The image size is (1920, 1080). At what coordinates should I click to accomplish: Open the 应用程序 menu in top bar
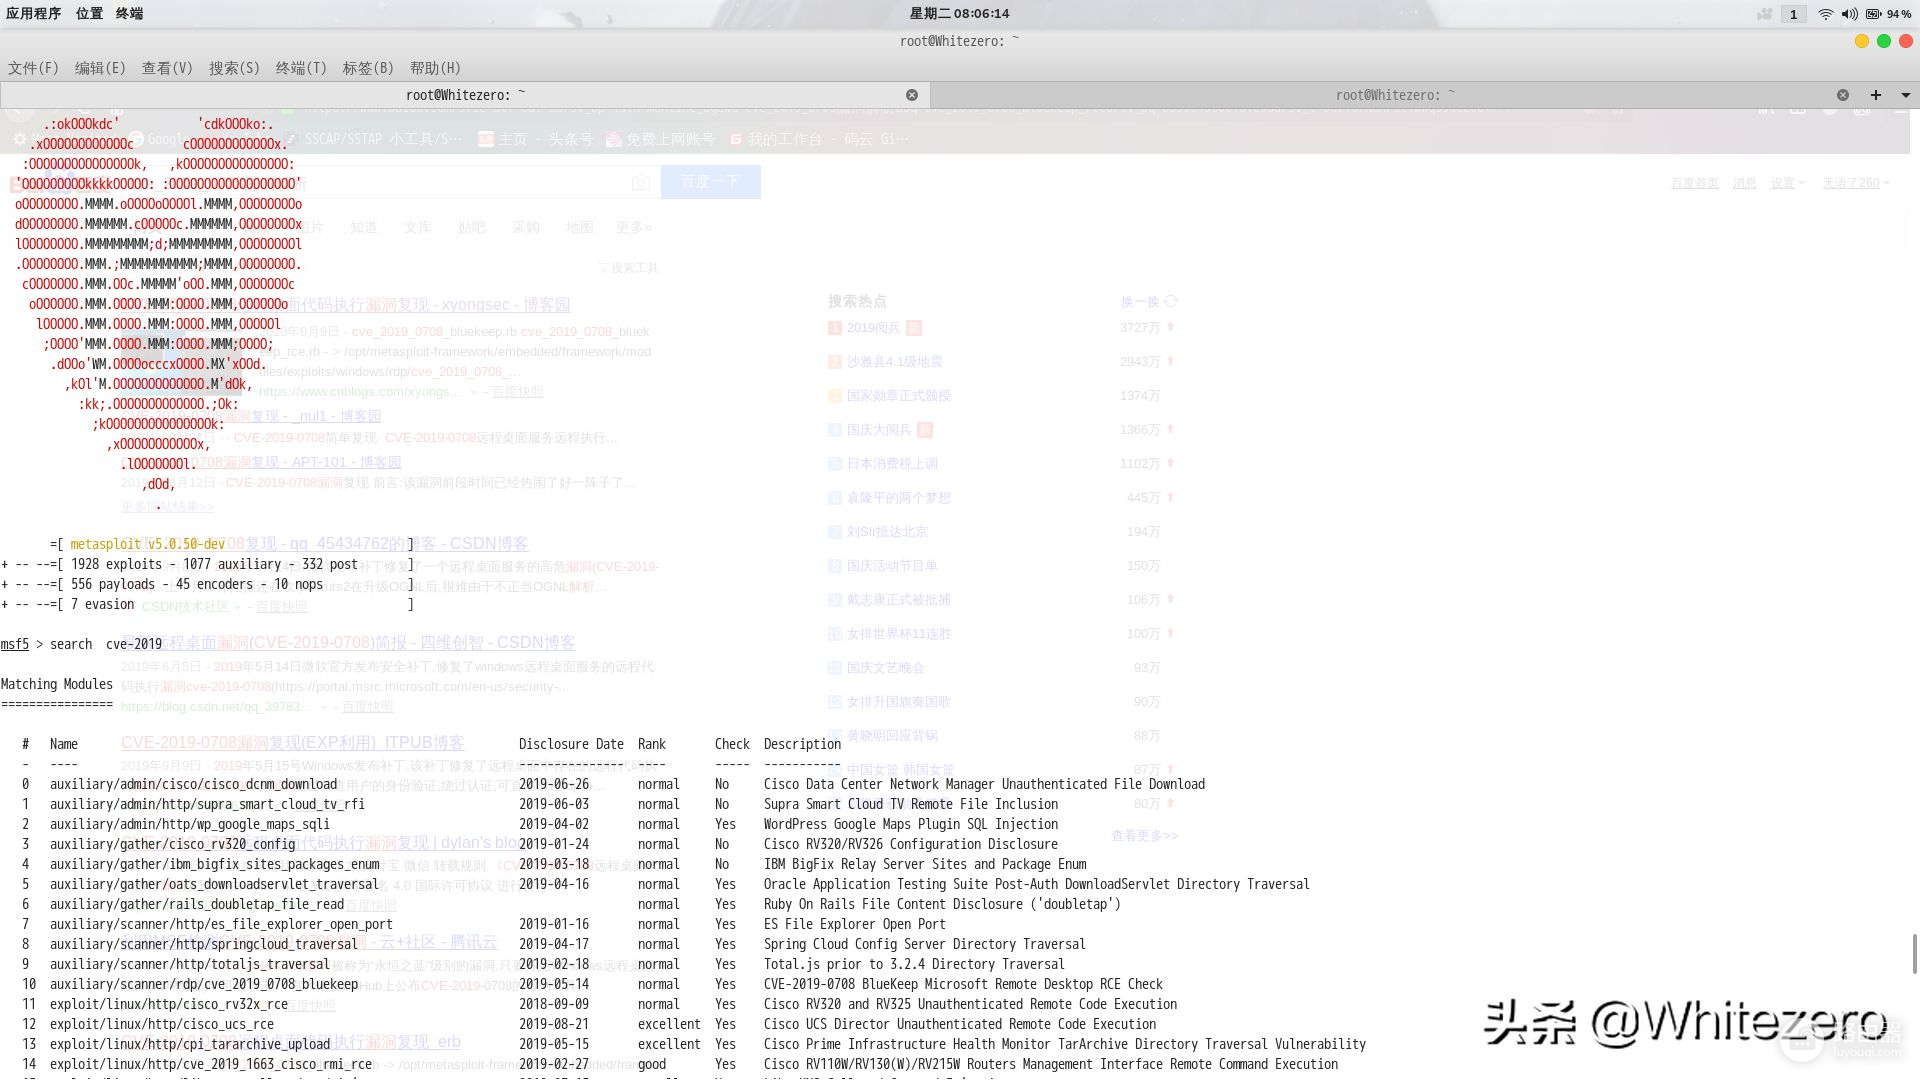tap(34, 13)
